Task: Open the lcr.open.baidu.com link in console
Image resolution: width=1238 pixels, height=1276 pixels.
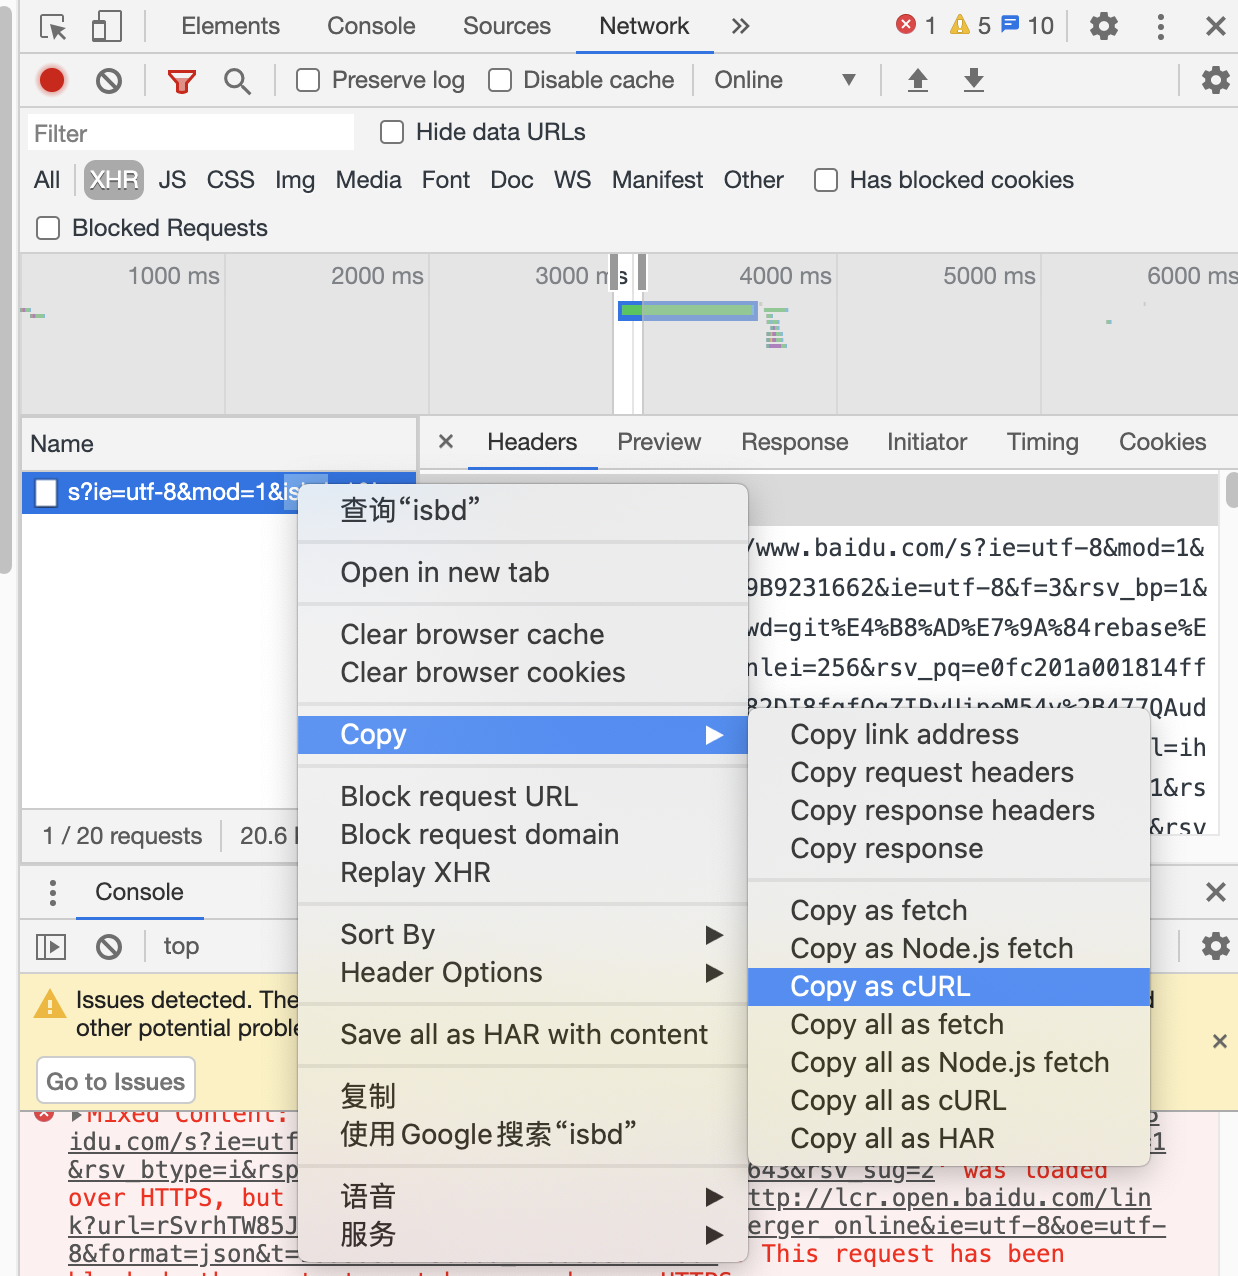Action: tap(950, 1197)
